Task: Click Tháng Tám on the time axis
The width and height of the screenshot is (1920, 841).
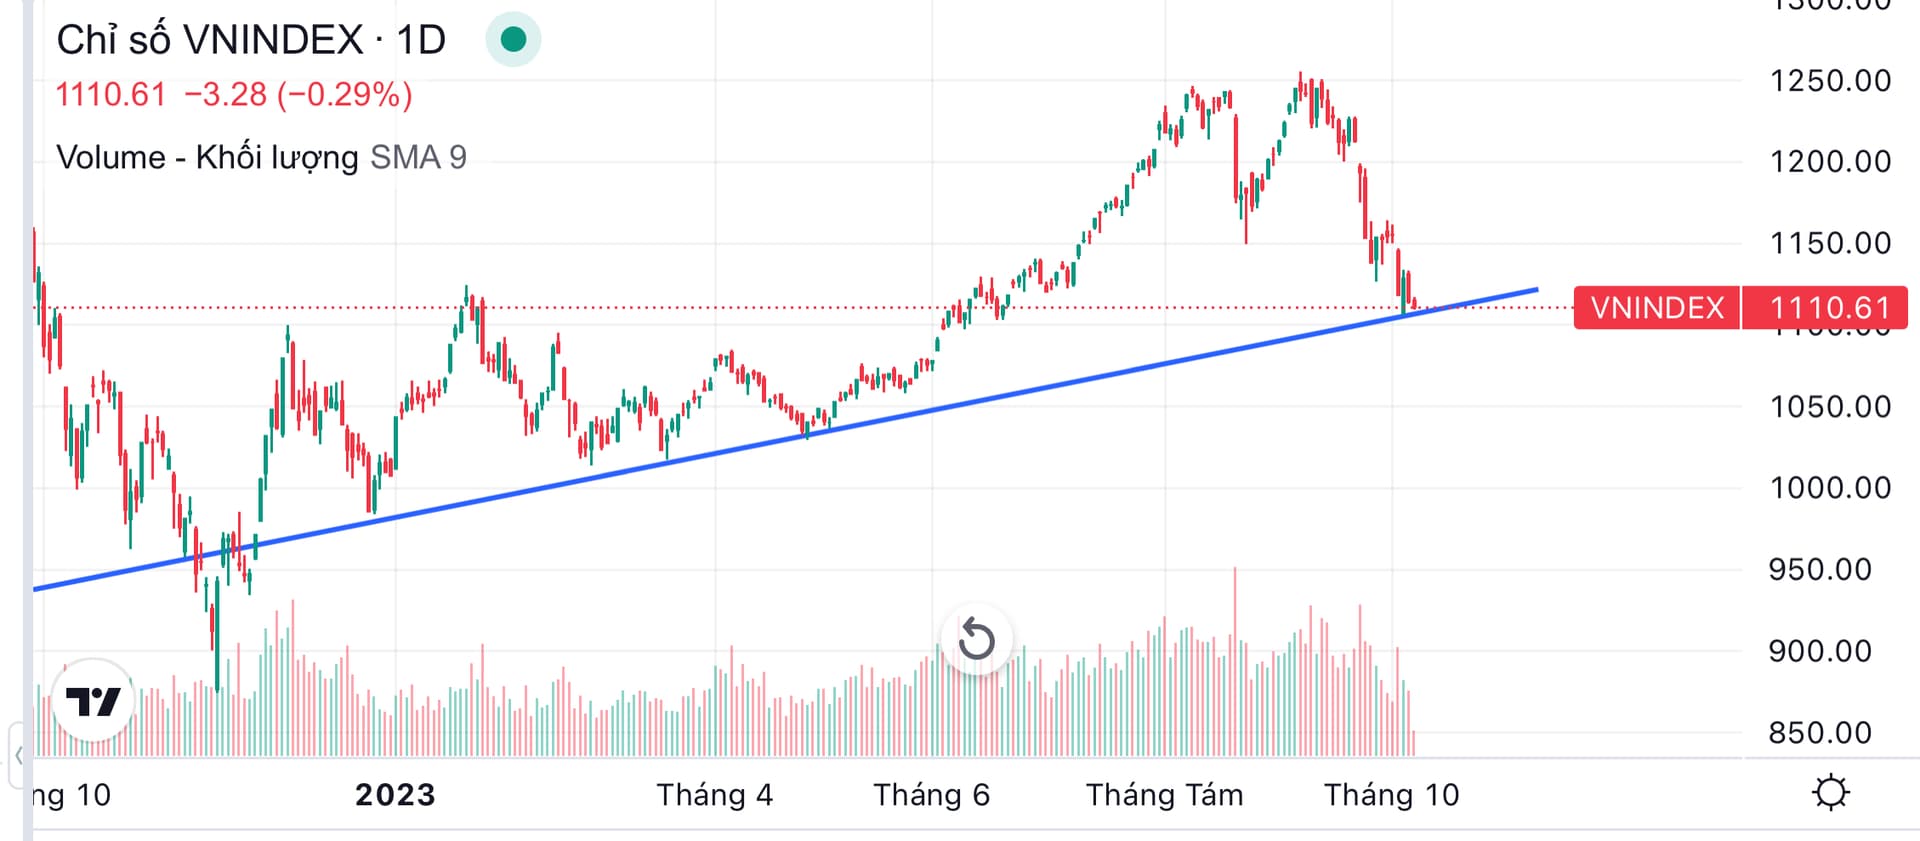Action: pyautogui.click(x=1165, y=794)
